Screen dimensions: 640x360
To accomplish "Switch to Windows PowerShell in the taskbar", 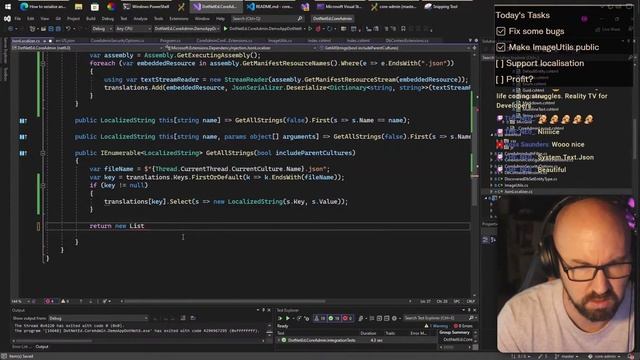I will tap(146, 7).
